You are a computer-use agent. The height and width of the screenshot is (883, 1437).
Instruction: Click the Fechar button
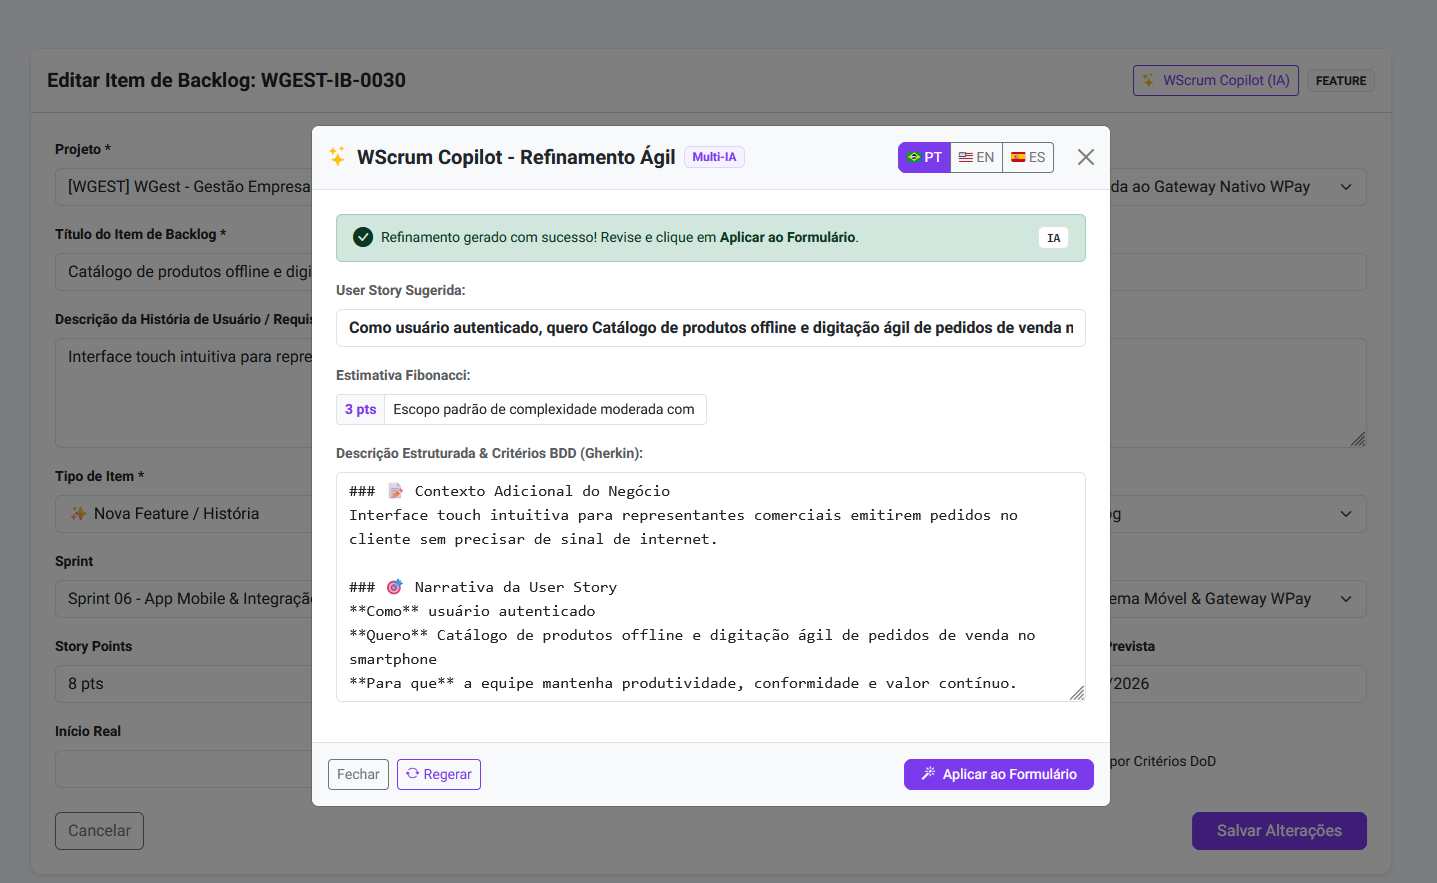[358, 774]
